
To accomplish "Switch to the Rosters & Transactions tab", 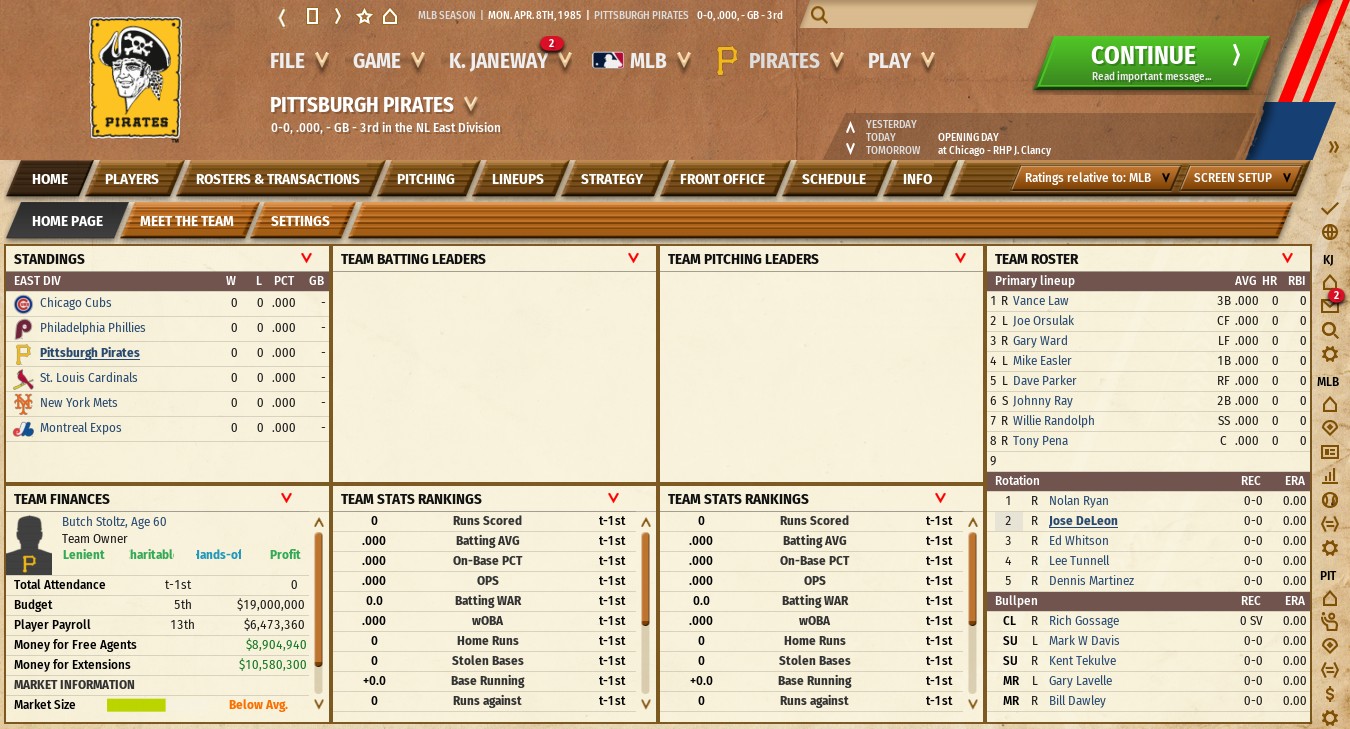I will click(277, 179).
